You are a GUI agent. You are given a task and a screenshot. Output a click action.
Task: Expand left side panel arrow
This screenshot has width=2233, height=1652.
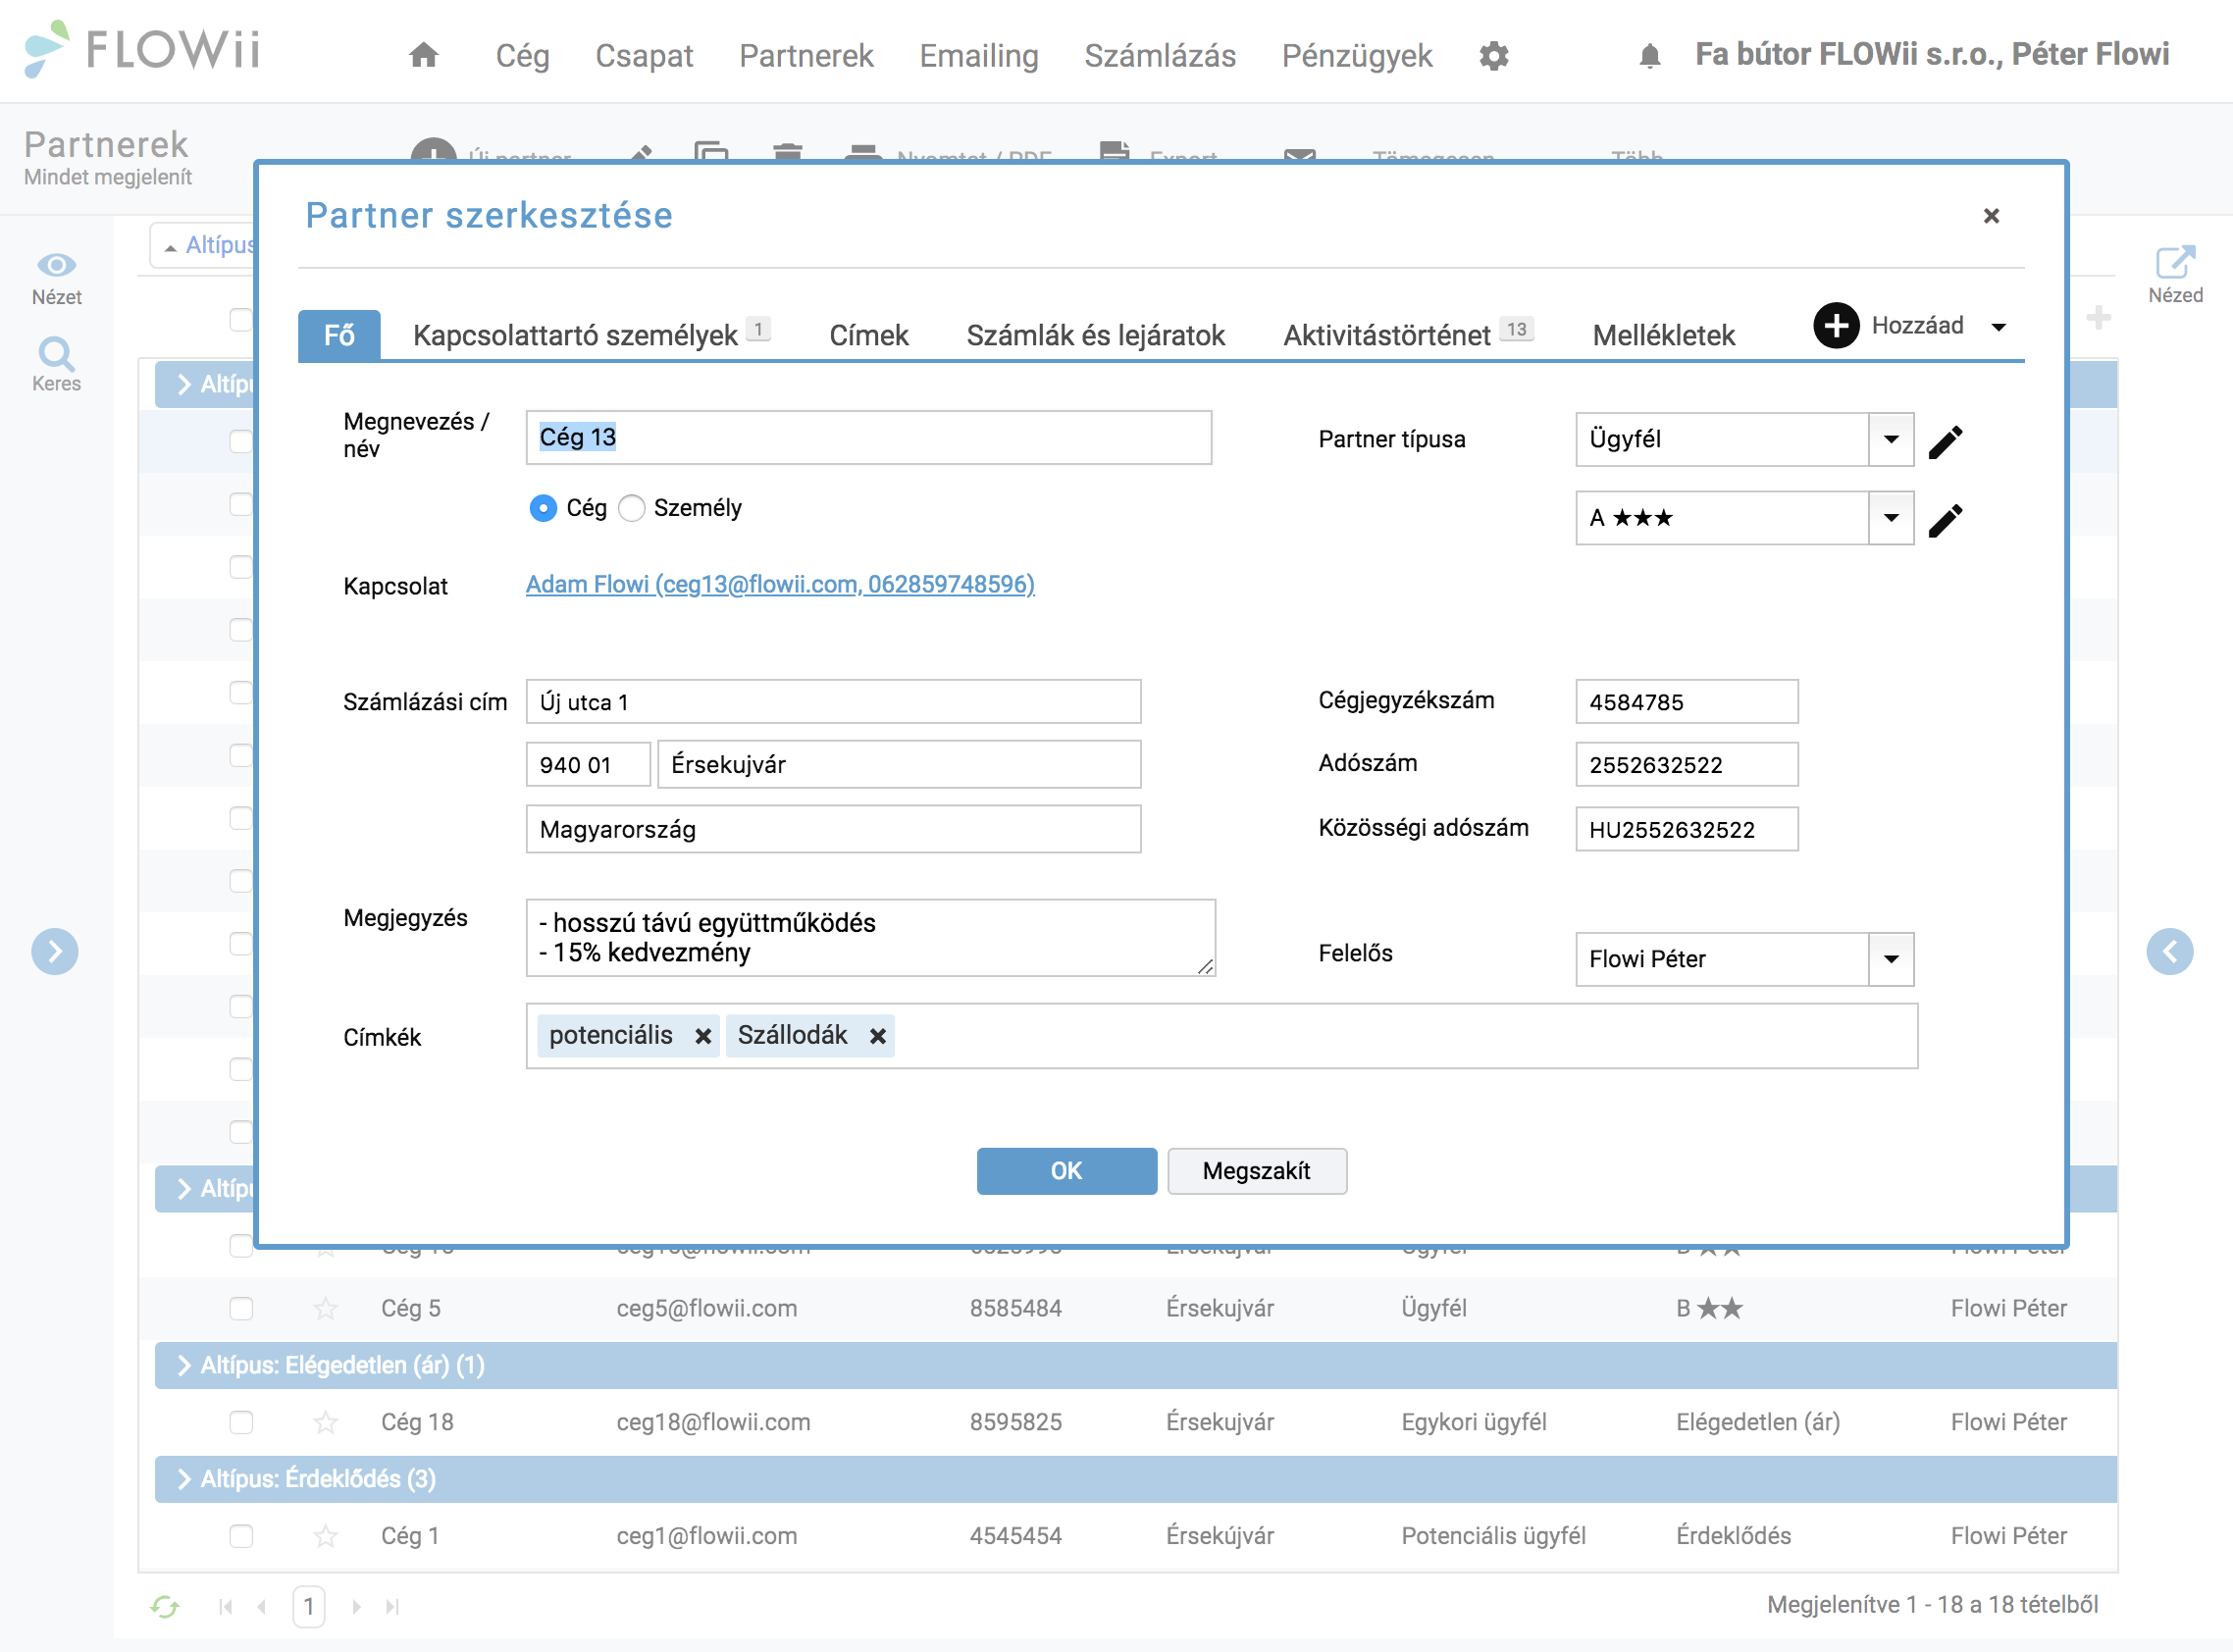click(55, 951)
